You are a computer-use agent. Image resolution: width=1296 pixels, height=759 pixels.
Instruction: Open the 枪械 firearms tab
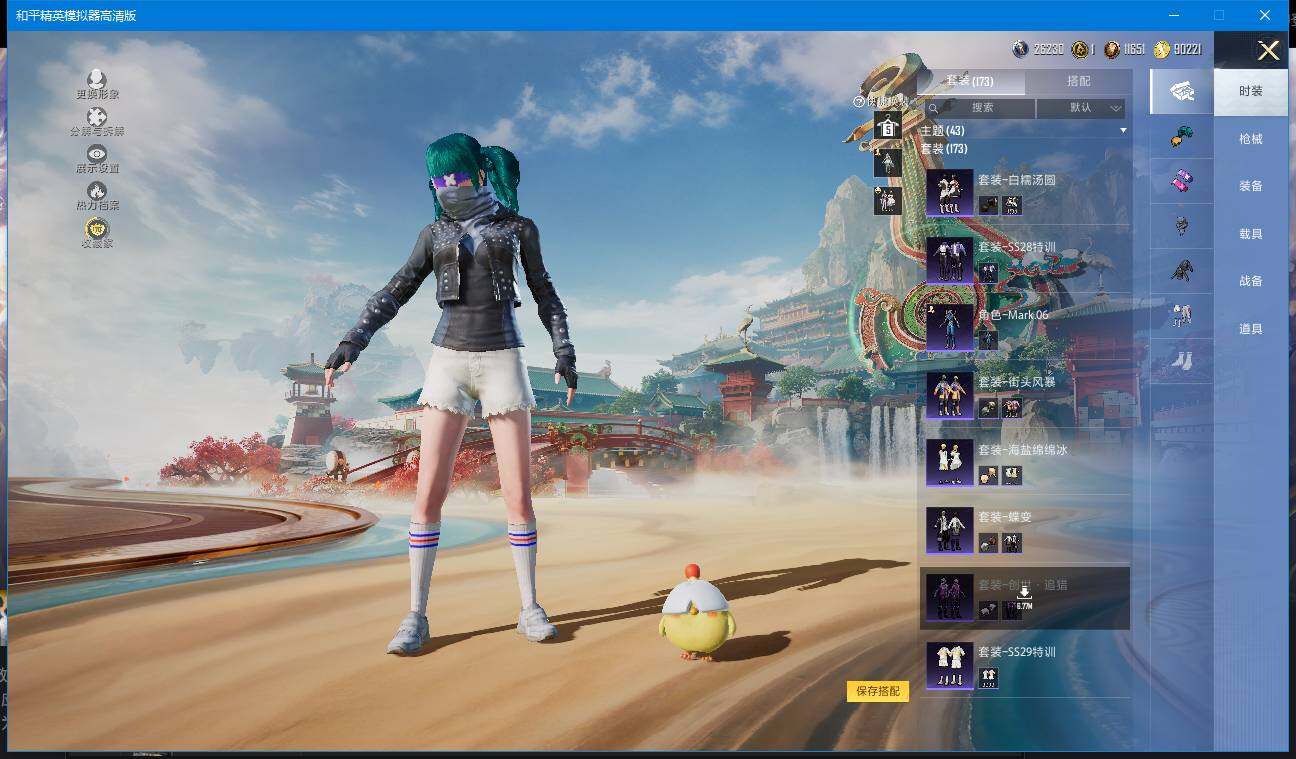(1250, 139)
